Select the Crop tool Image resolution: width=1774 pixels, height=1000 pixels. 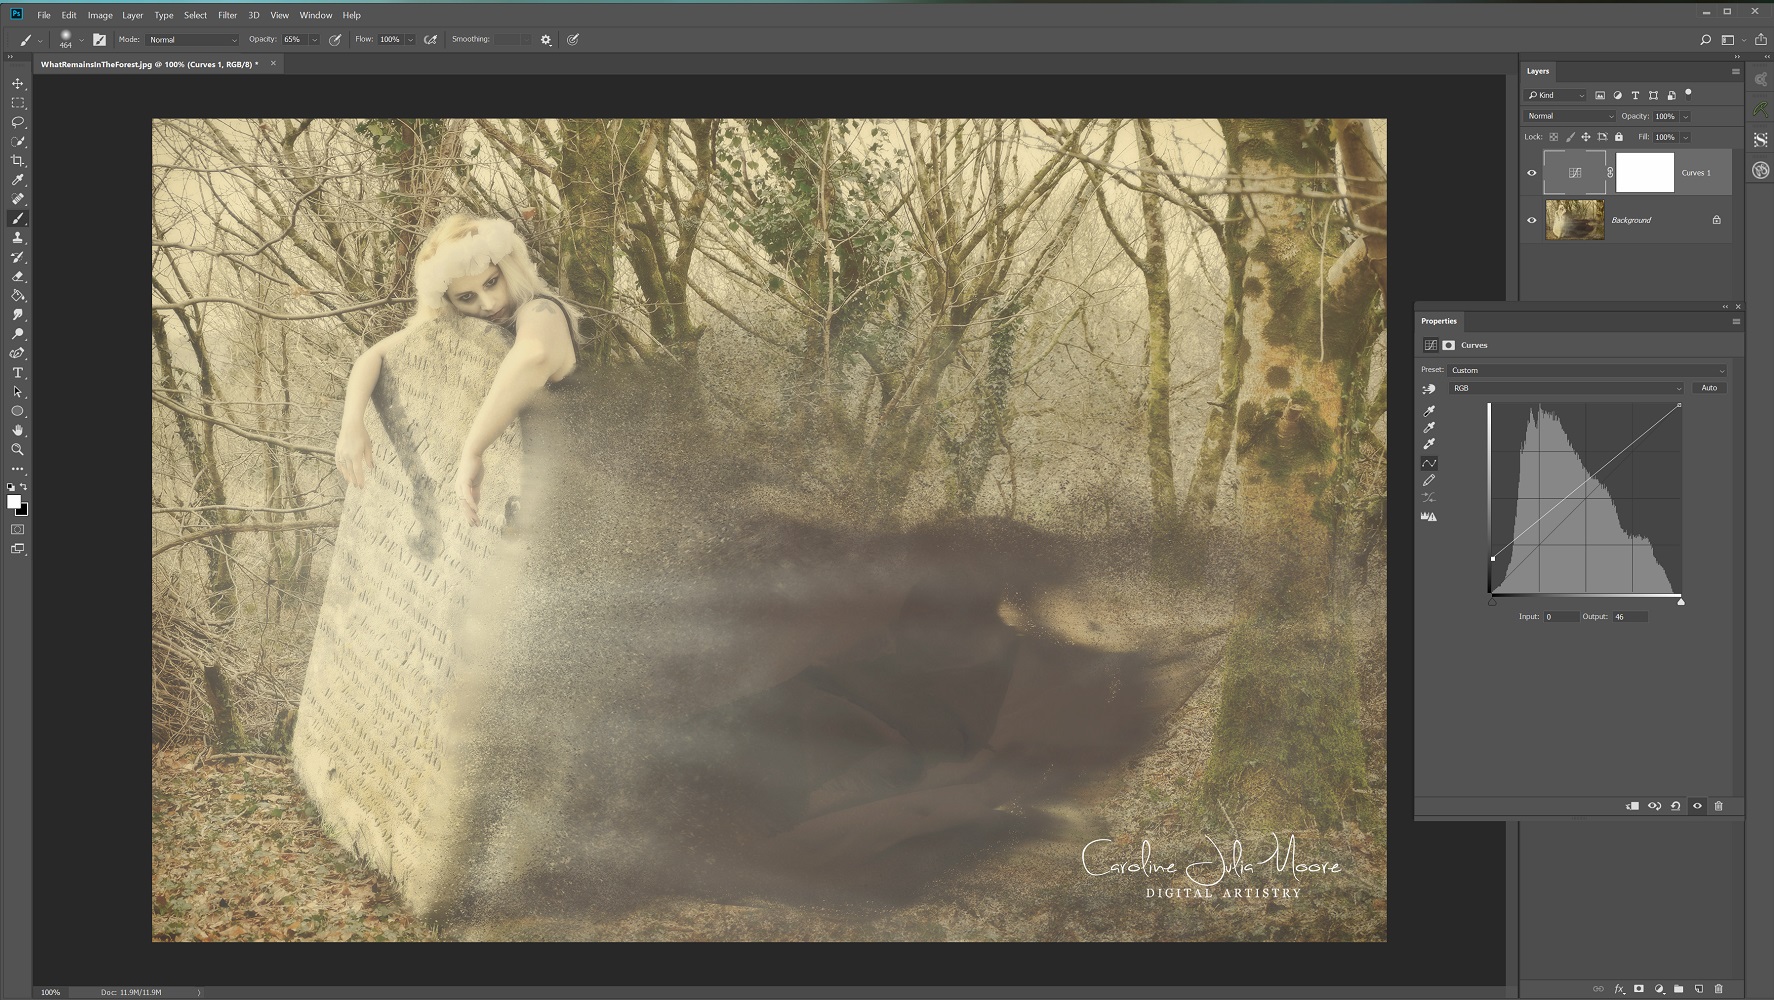pyautogui.click(x=18, y=161)
